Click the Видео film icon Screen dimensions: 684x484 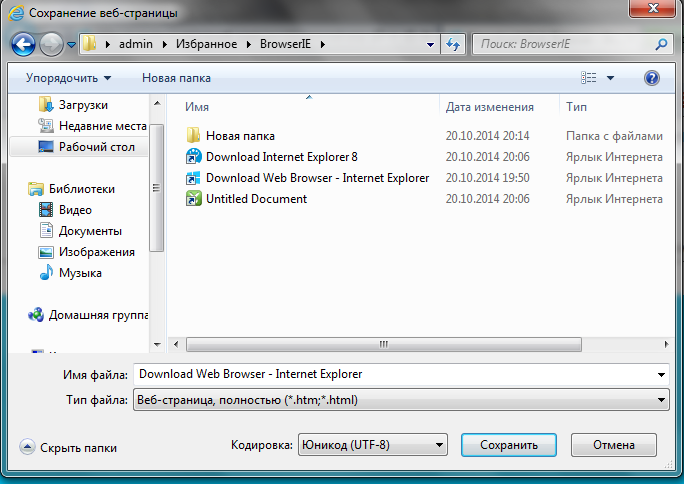pos(46,210)
